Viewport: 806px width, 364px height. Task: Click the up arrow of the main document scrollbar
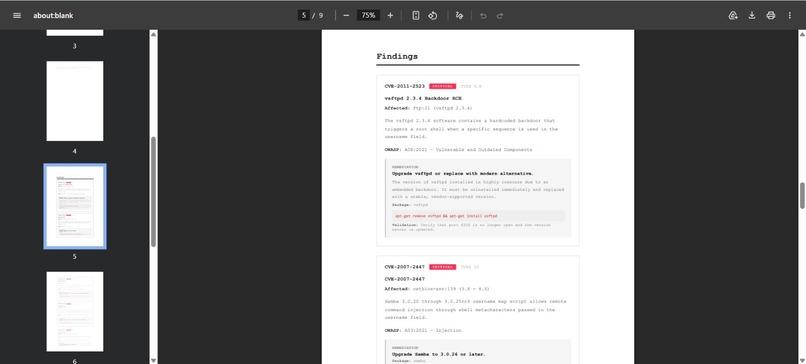(802, 34)
